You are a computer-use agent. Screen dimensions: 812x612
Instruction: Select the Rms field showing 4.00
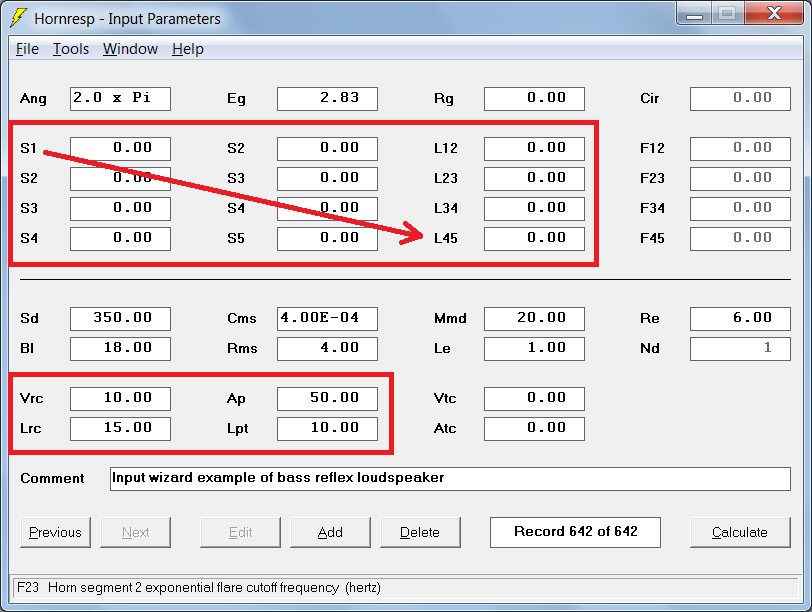coord(327,349)
